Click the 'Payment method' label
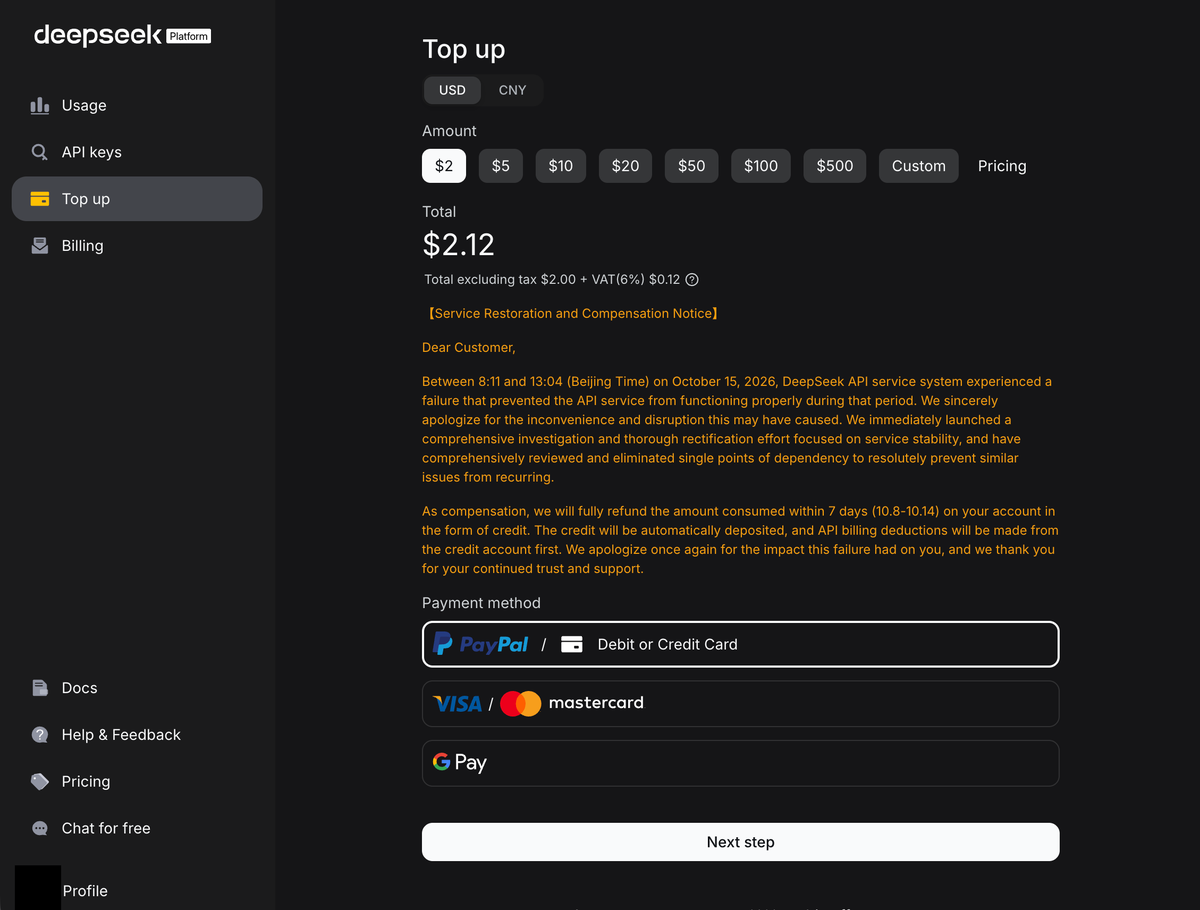The image size is (1200, 910). point(481,603)
